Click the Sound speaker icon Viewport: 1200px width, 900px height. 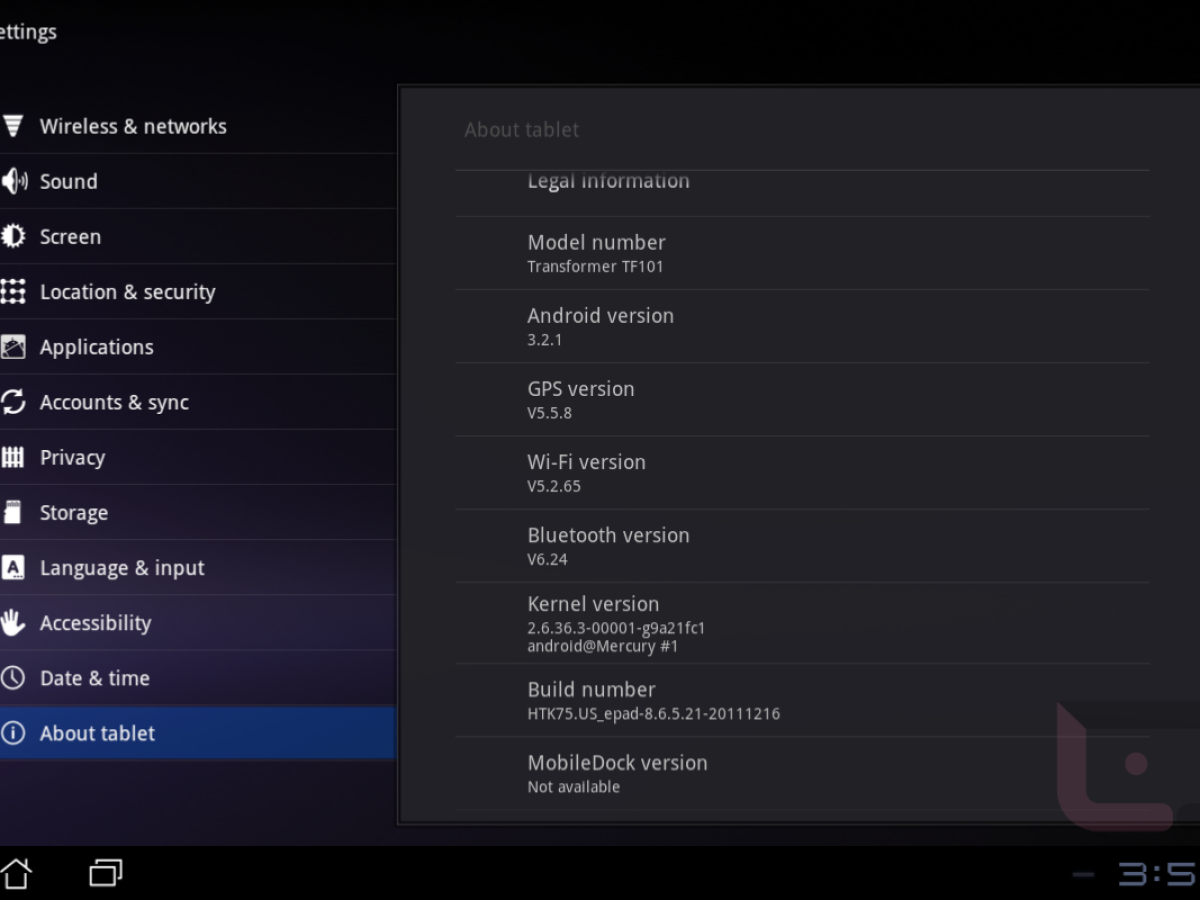click(x=14, y=181)
